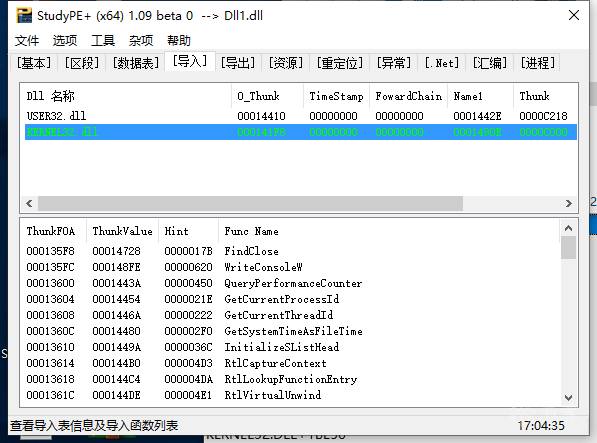597x443 pixels.
Task: Click Hint value 00000450
Action: [188, 283]
